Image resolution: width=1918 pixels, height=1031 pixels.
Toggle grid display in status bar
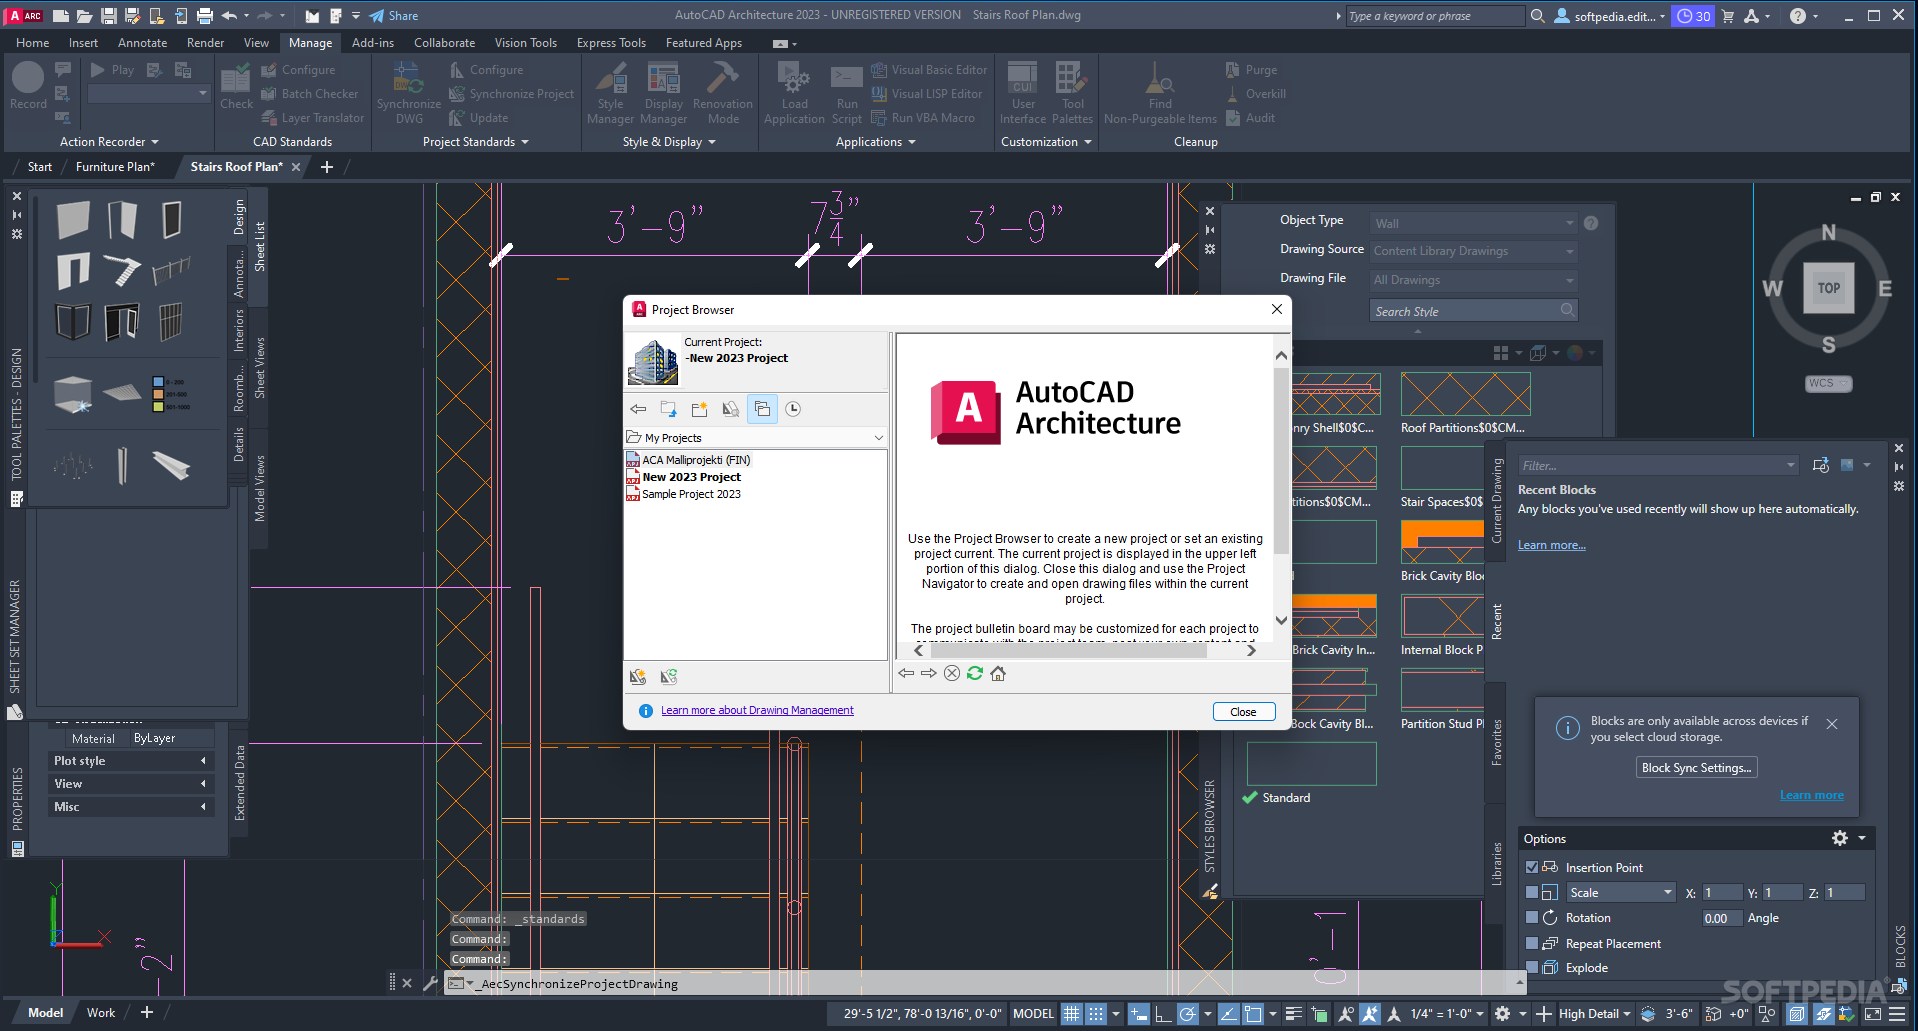coord(1071,1013)
